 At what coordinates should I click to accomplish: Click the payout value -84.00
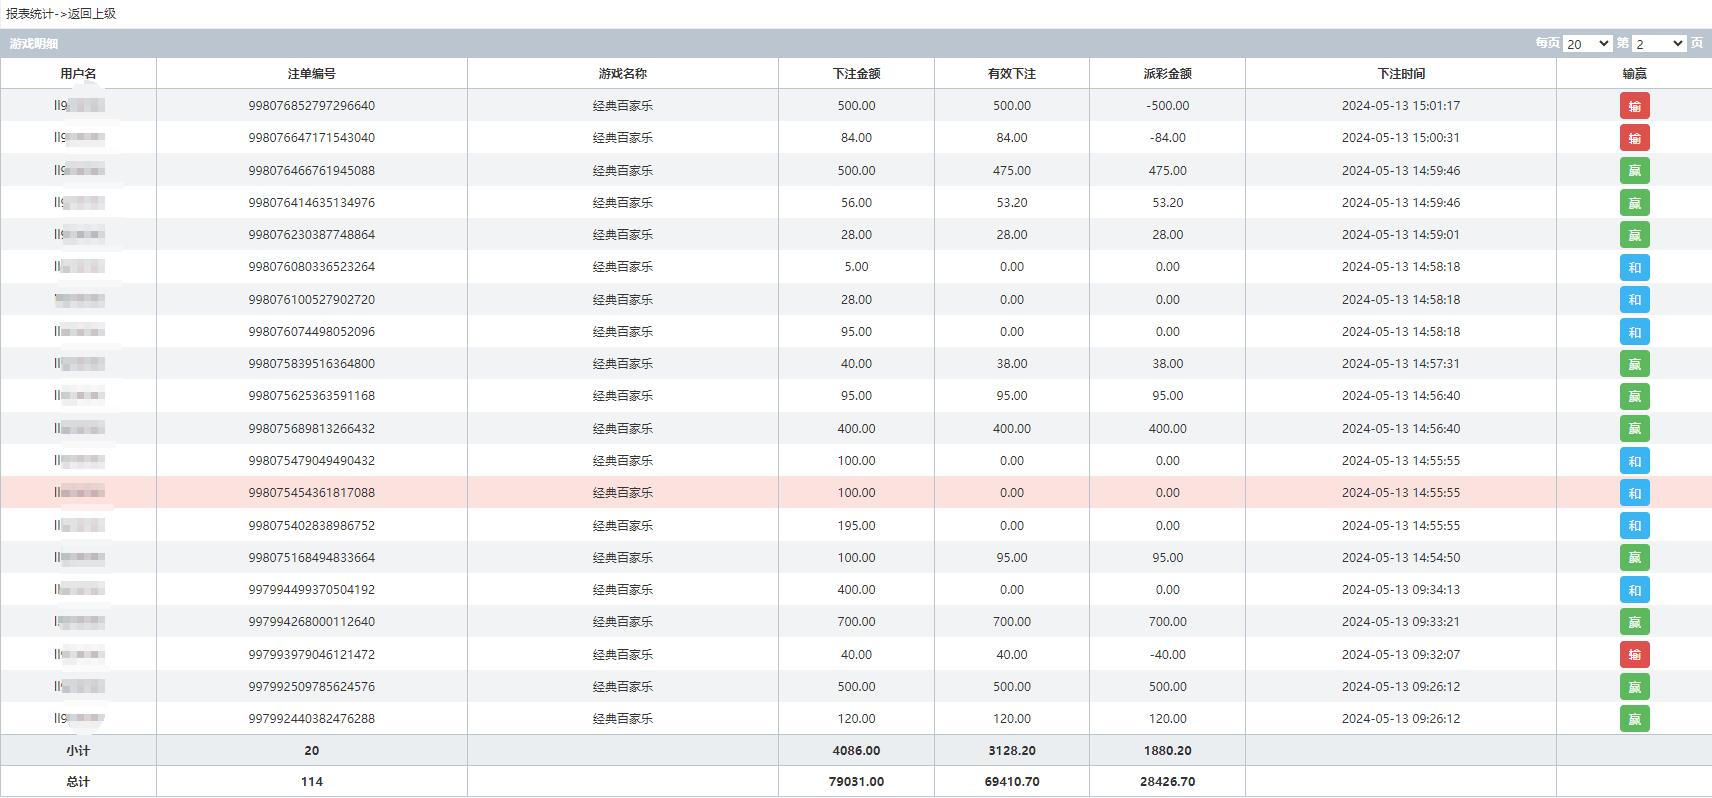[x=1168, y=138]
